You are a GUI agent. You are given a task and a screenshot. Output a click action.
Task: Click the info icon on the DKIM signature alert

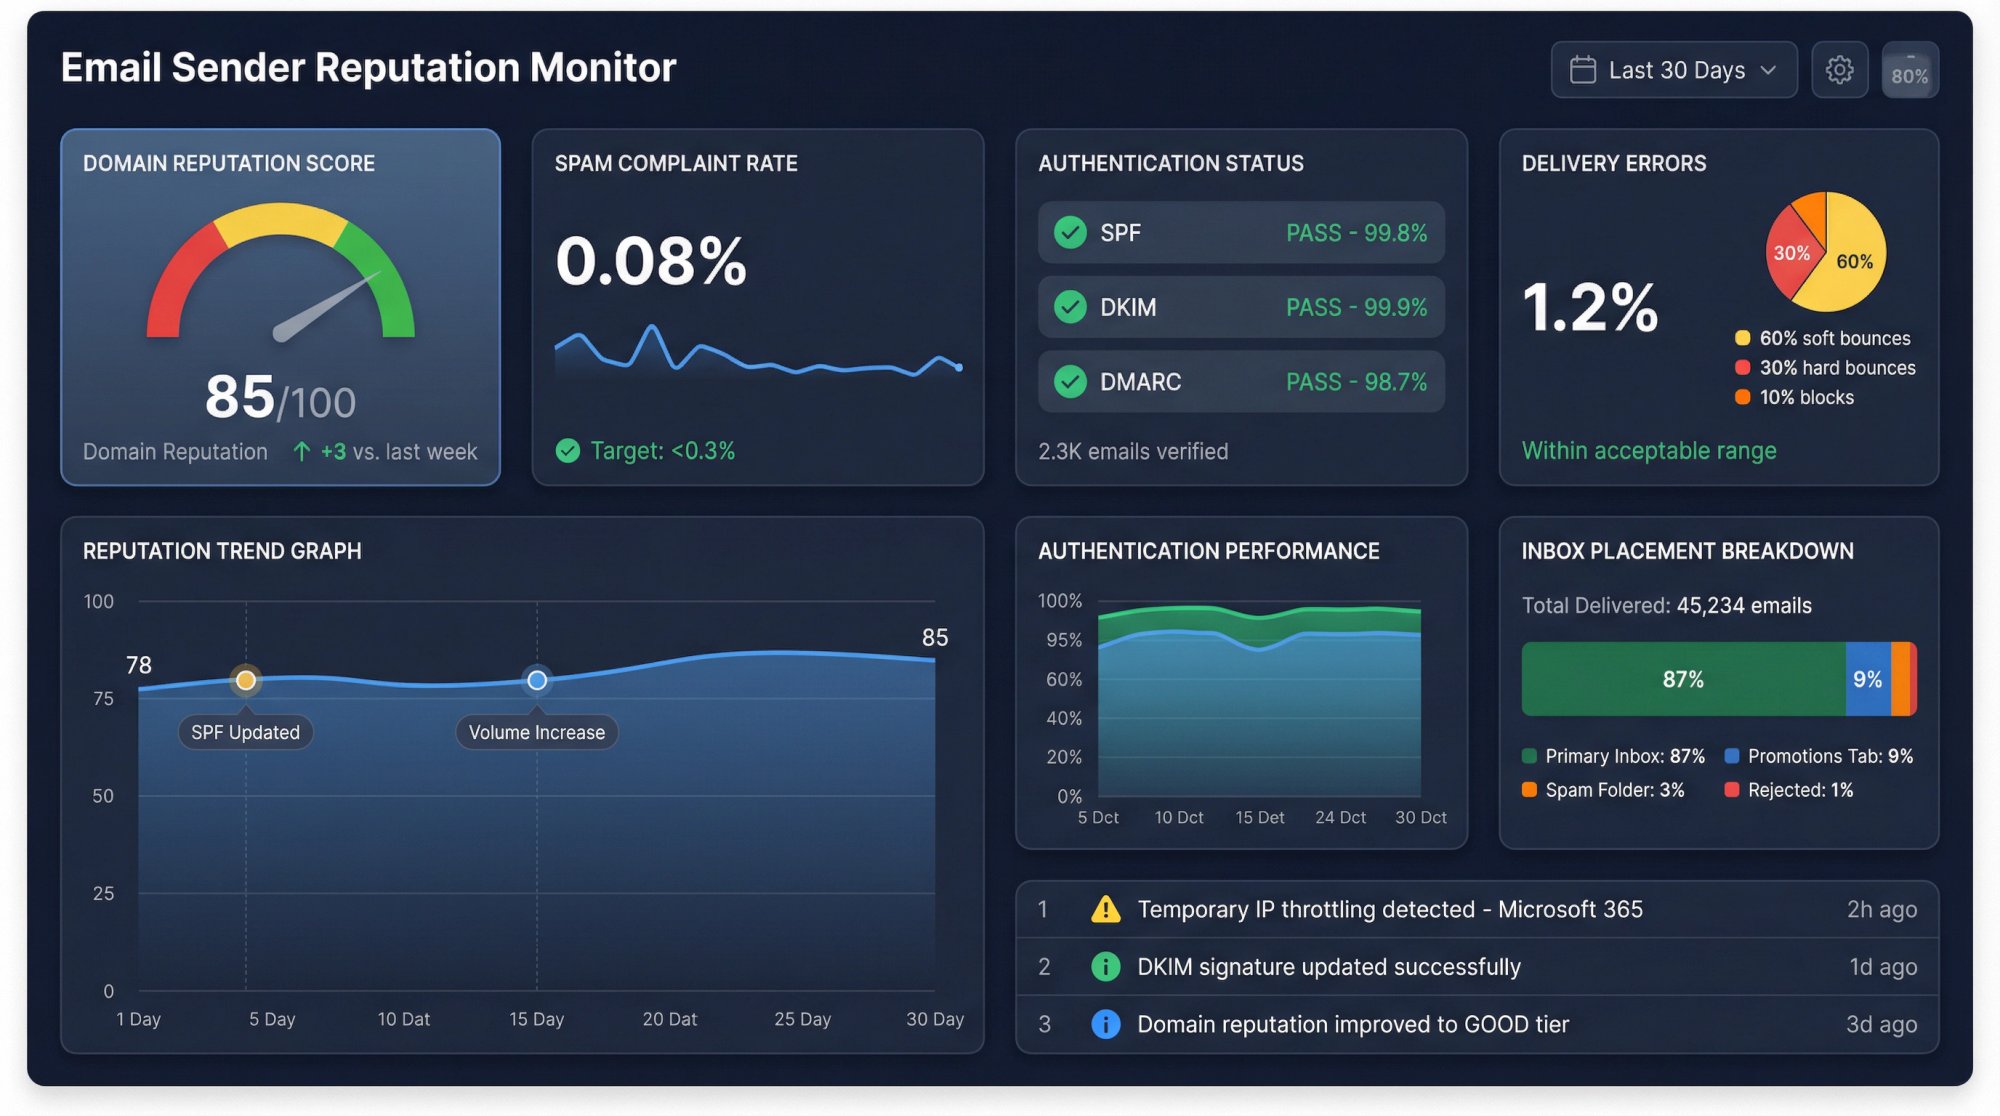click(1105, 966)
